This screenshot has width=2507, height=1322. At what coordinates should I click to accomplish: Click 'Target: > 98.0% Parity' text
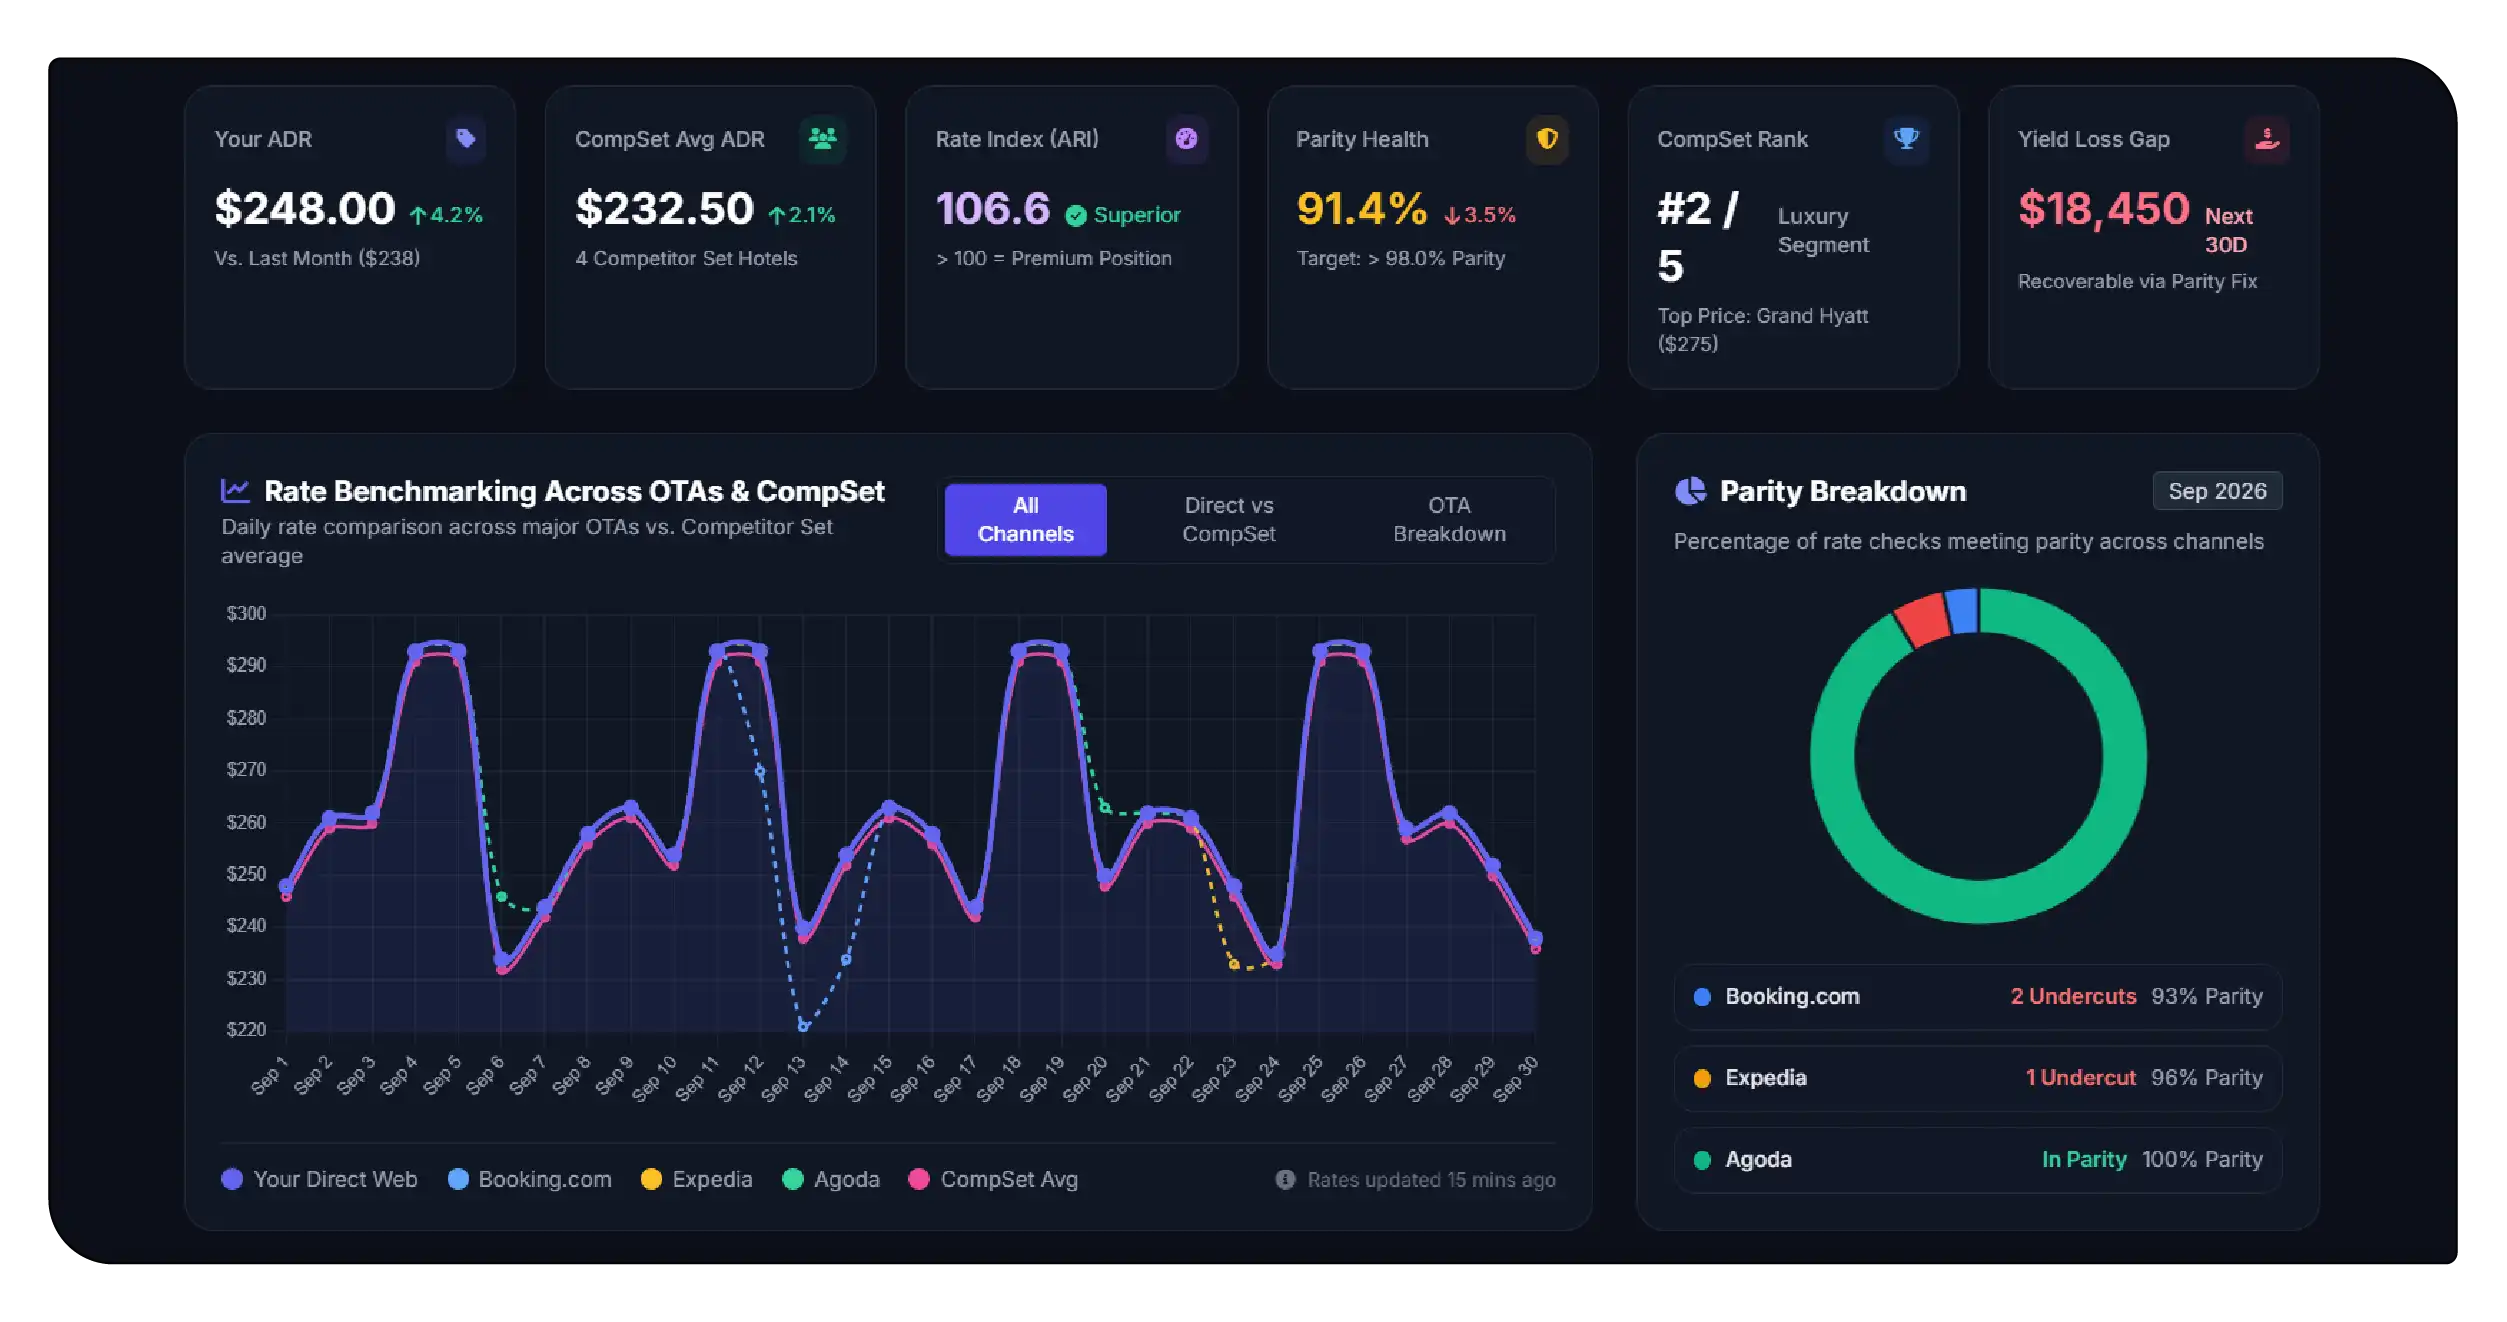(x=1401, y=259)
